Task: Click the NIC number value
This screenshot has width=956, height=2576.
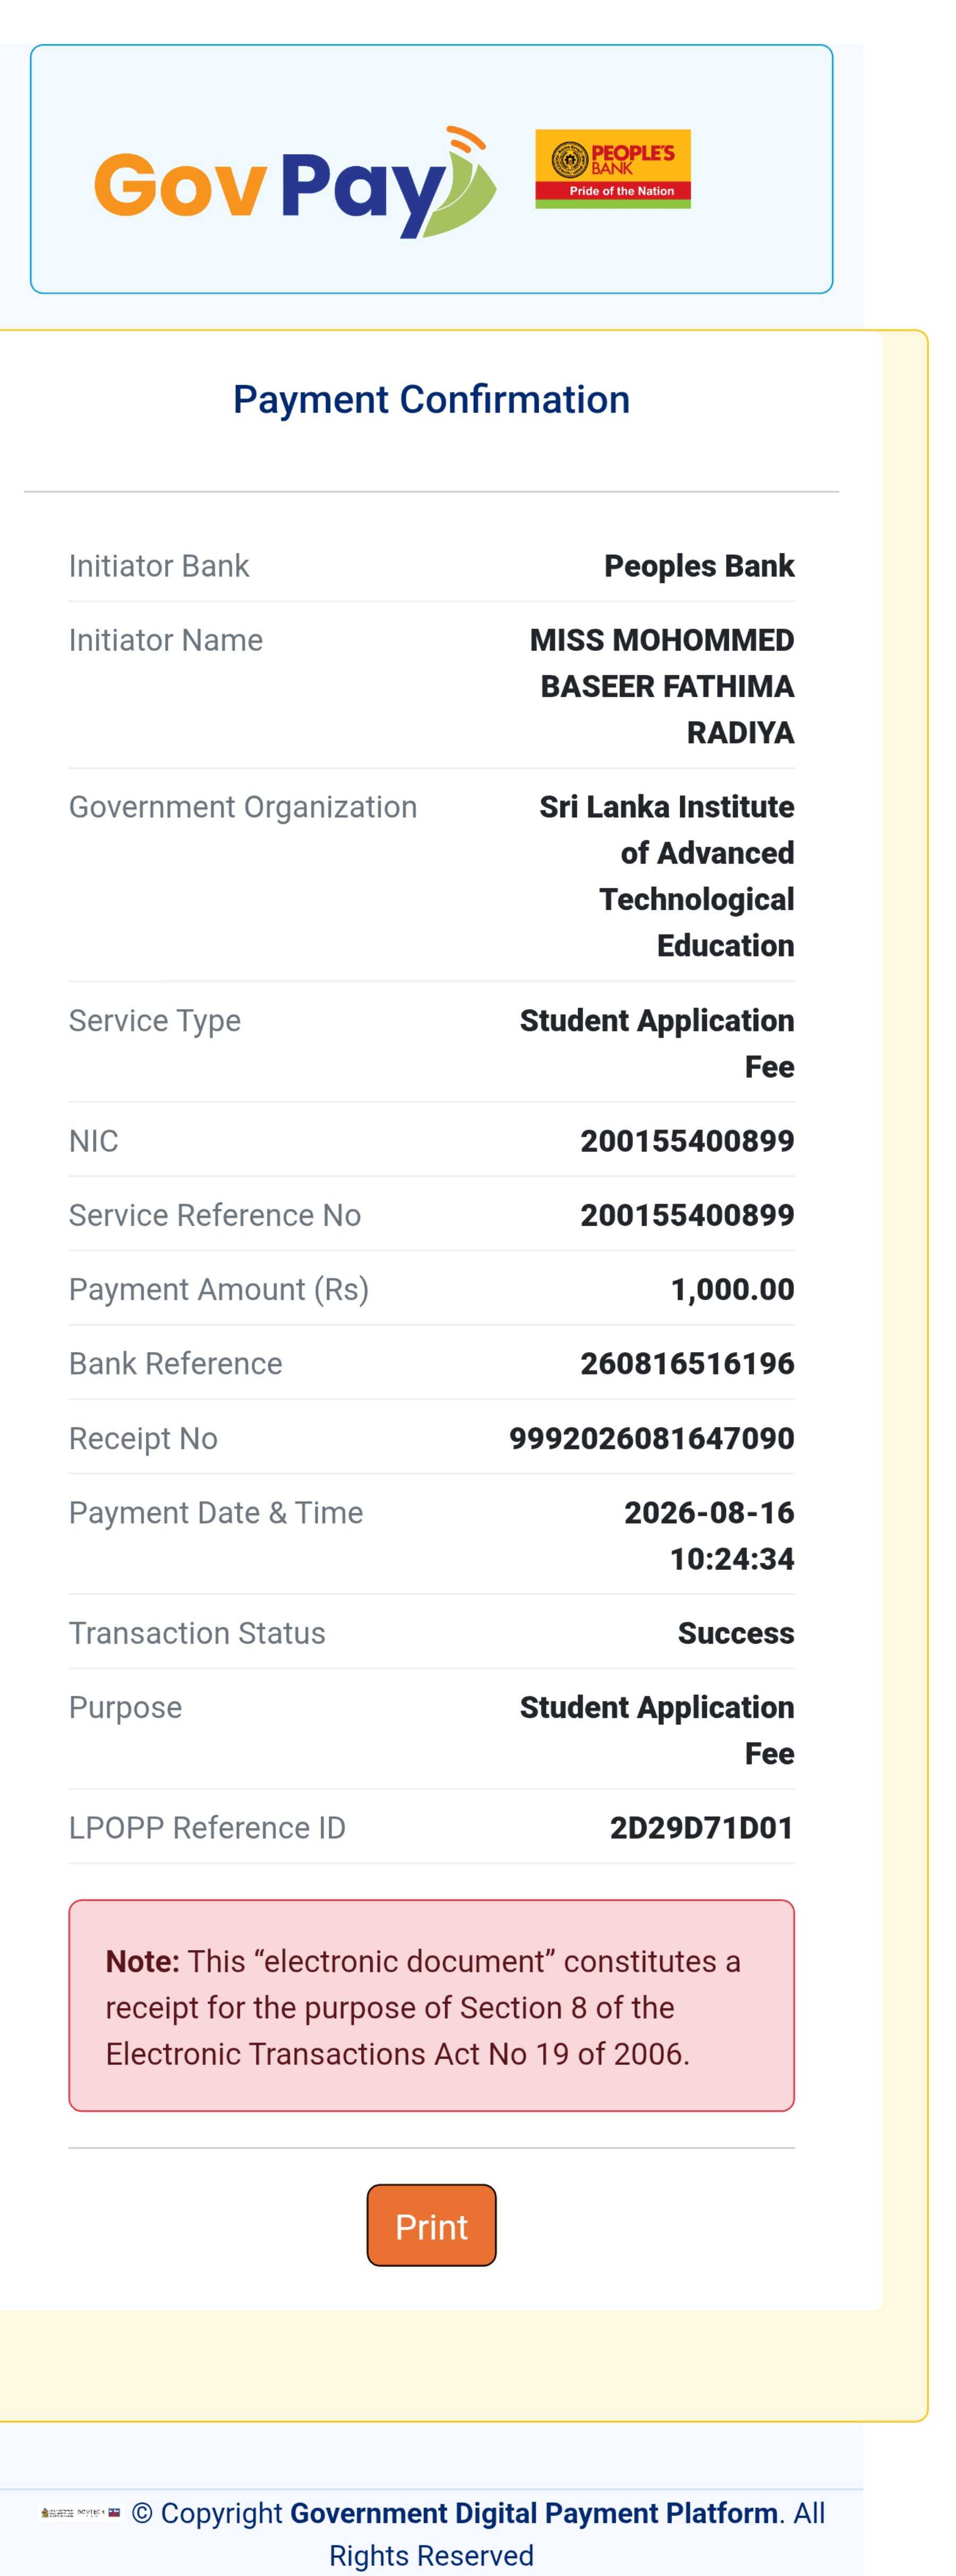Action: pos(687,1140)
